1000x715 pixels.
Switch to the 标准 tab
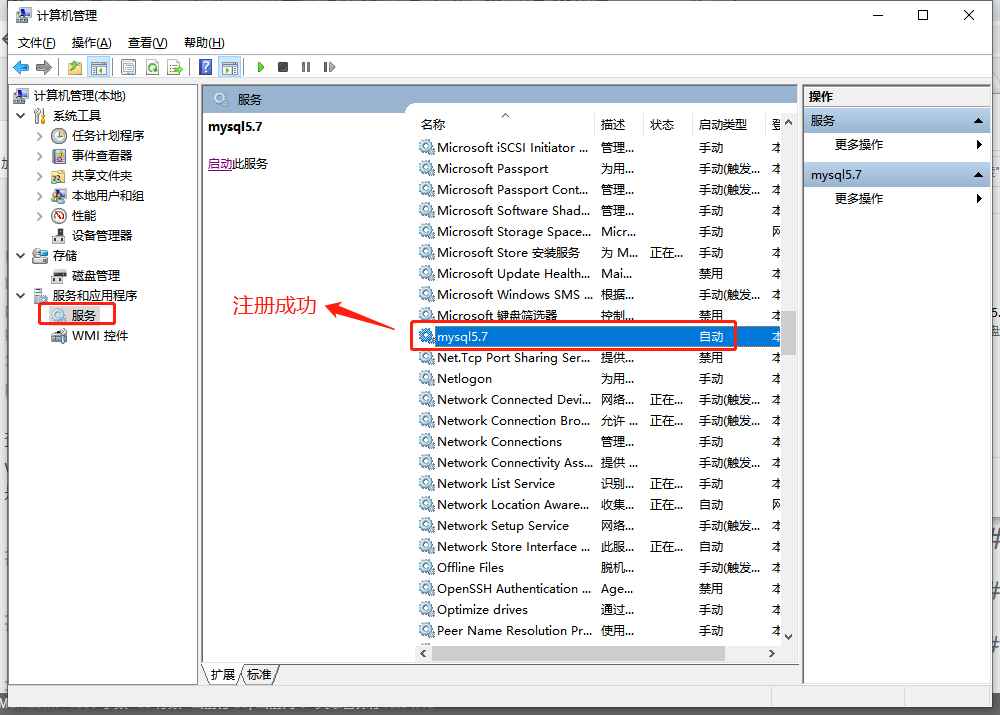point(259,674)
